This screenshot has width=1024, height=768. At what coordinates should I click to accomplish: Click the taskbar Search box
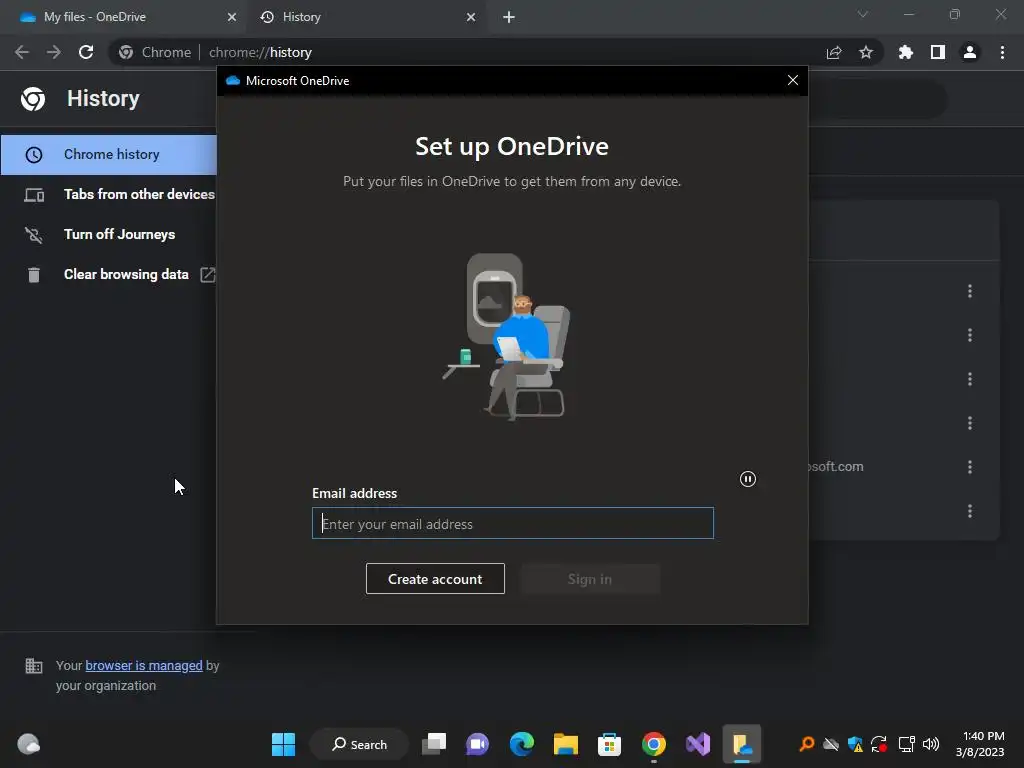pyautogui.click(x=359, y=744)
